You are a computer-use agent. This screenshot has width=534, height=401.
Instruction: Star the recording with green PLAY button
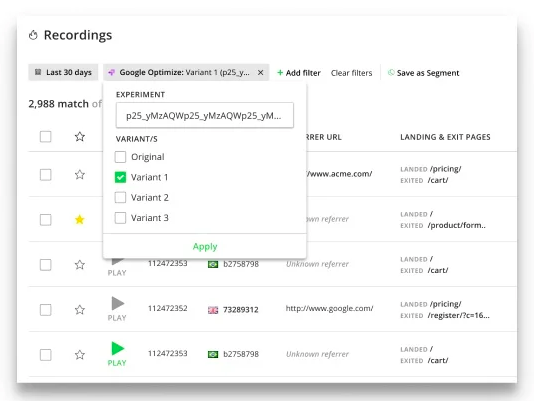(x=80, y=355)
